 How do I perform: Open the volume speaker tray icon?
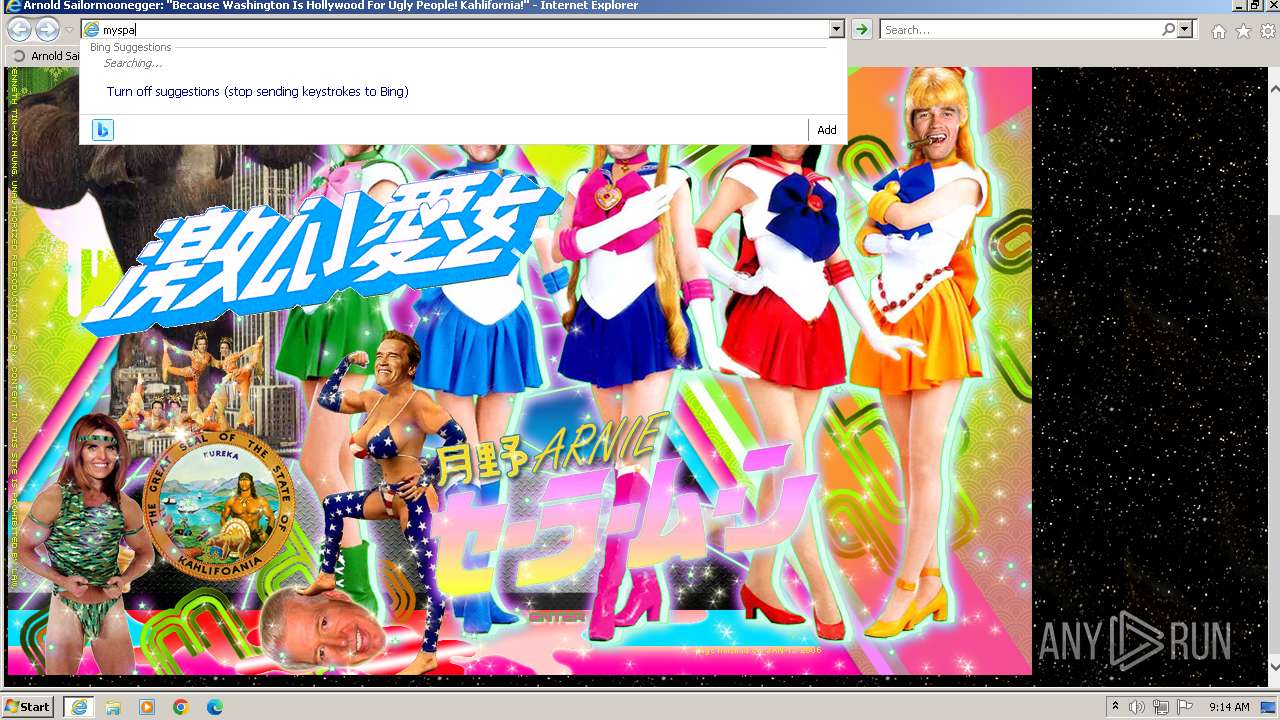point(1137,707)
